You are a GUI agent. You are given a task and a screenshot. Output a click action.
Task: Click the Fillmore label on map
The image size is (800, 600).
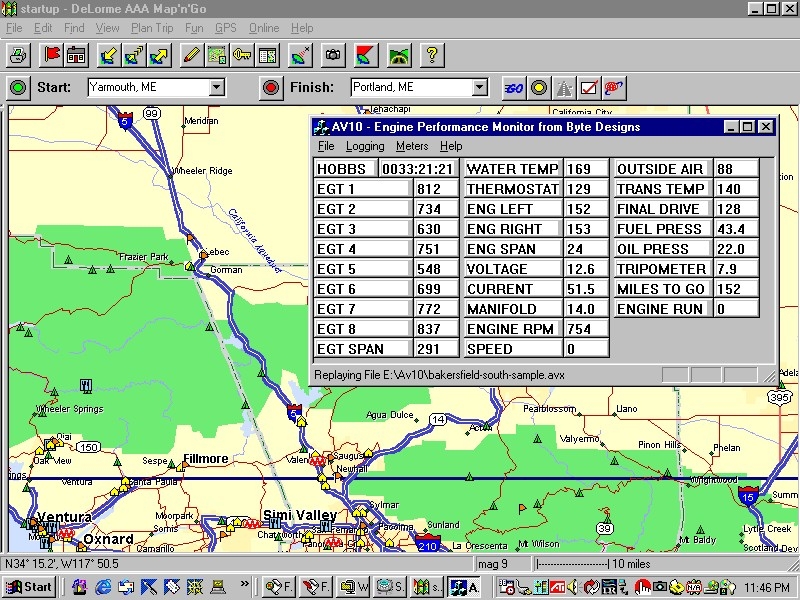click(x=206, y=459)
